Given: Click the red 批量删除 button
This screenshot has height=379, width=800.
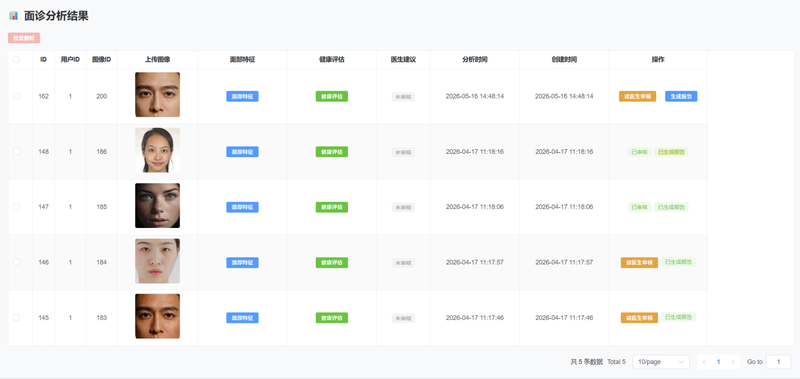Looking at the screenshot, I should (24, 38).
